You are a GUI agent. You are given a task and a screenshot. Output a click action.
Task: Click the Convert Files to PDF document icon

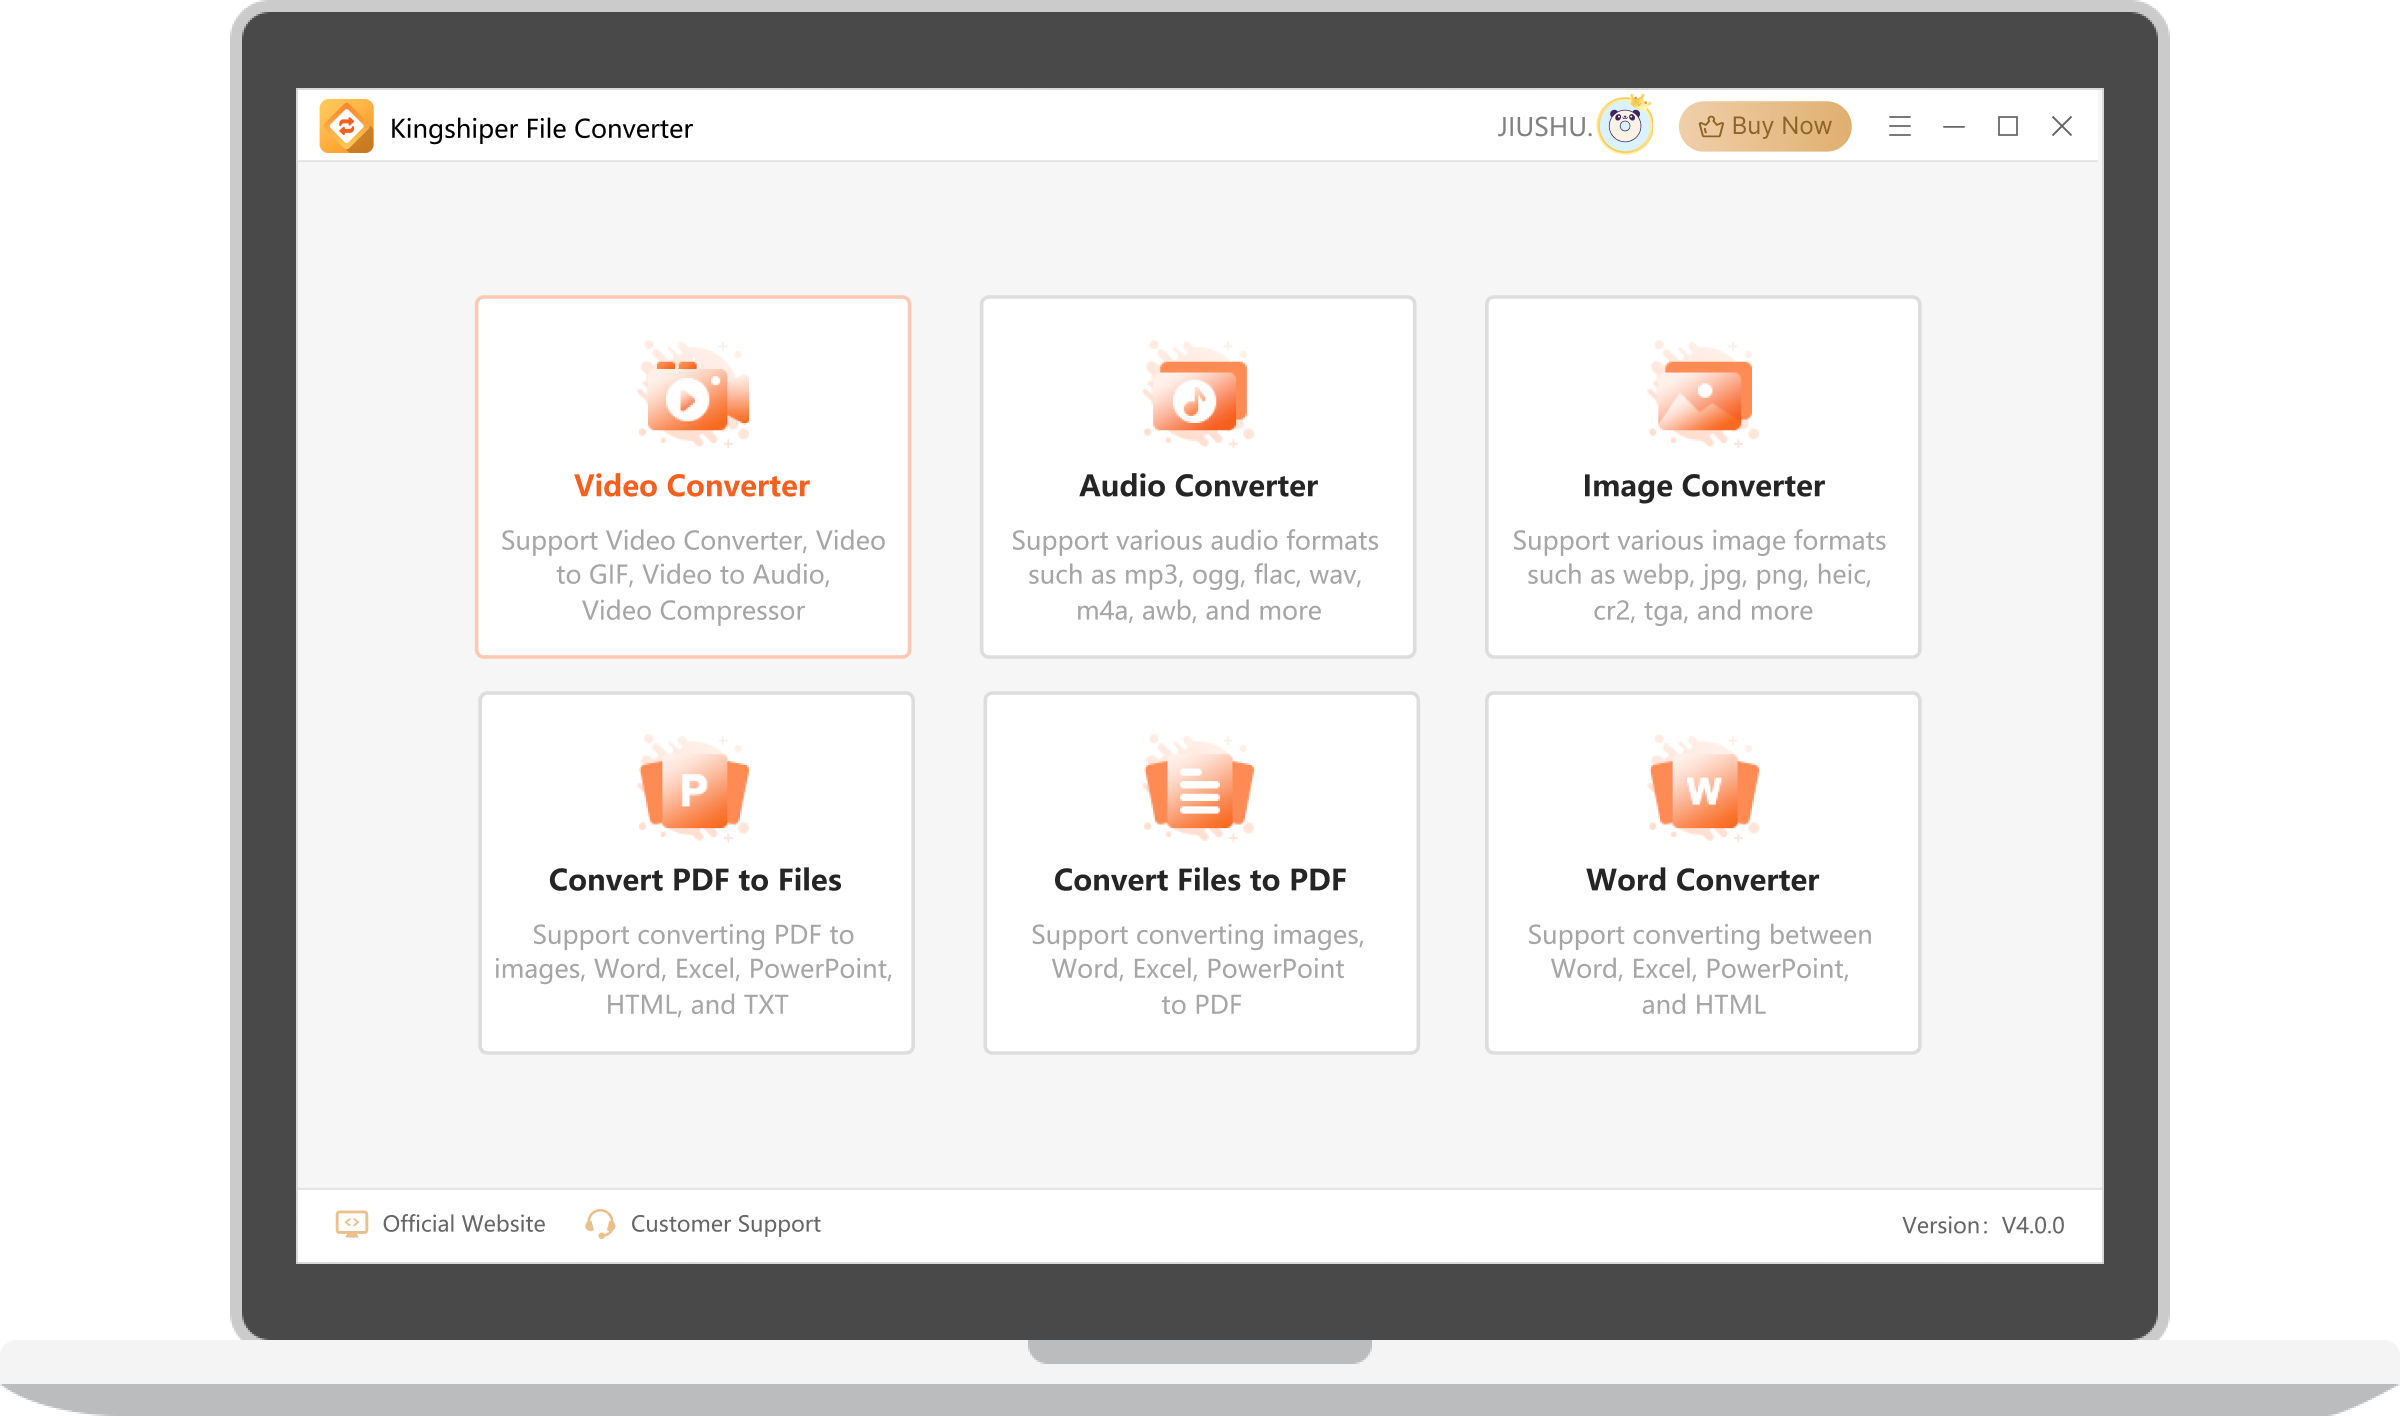1199,788
